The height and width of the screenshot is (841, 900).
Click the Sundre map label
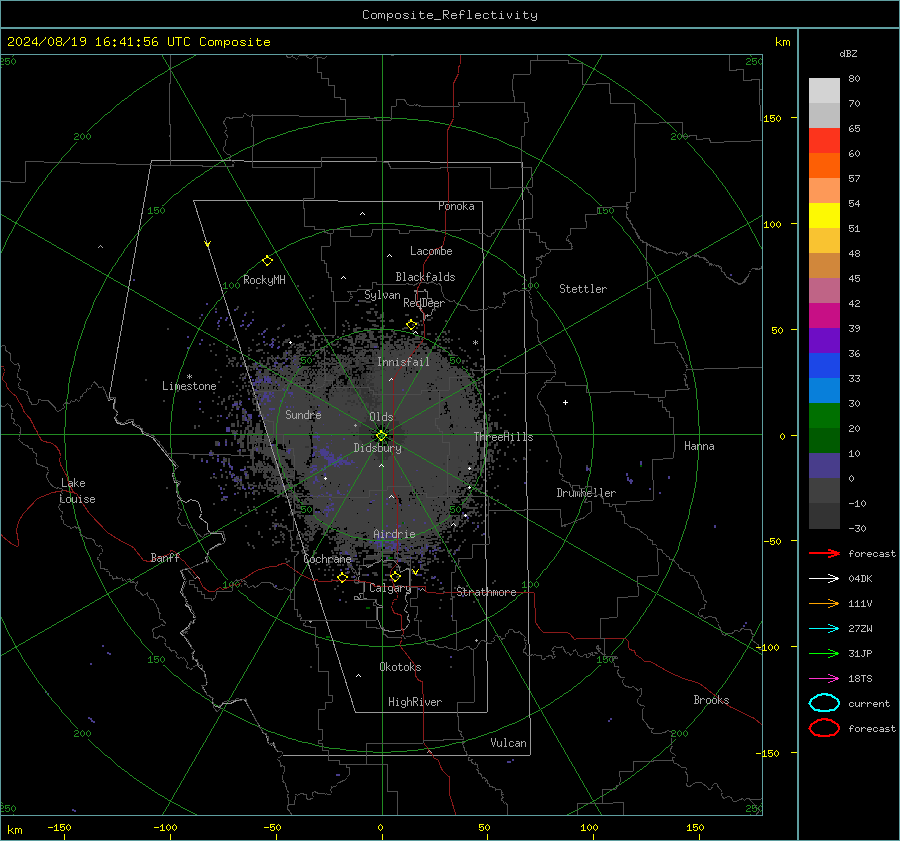tap(303, 414)
